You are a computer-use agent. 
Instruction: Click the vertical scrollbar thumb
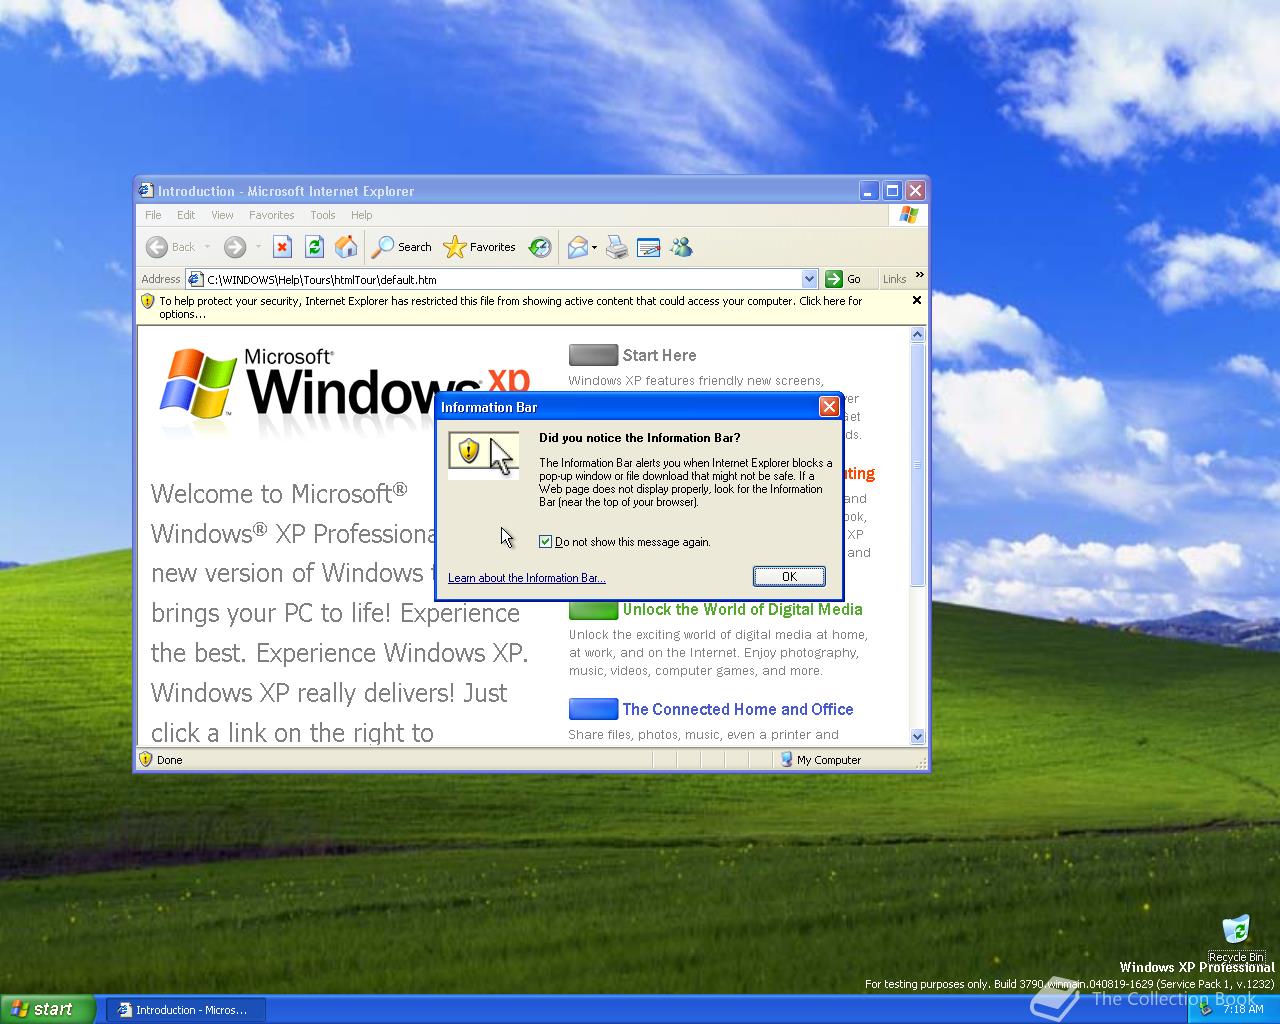pos(918,465)
